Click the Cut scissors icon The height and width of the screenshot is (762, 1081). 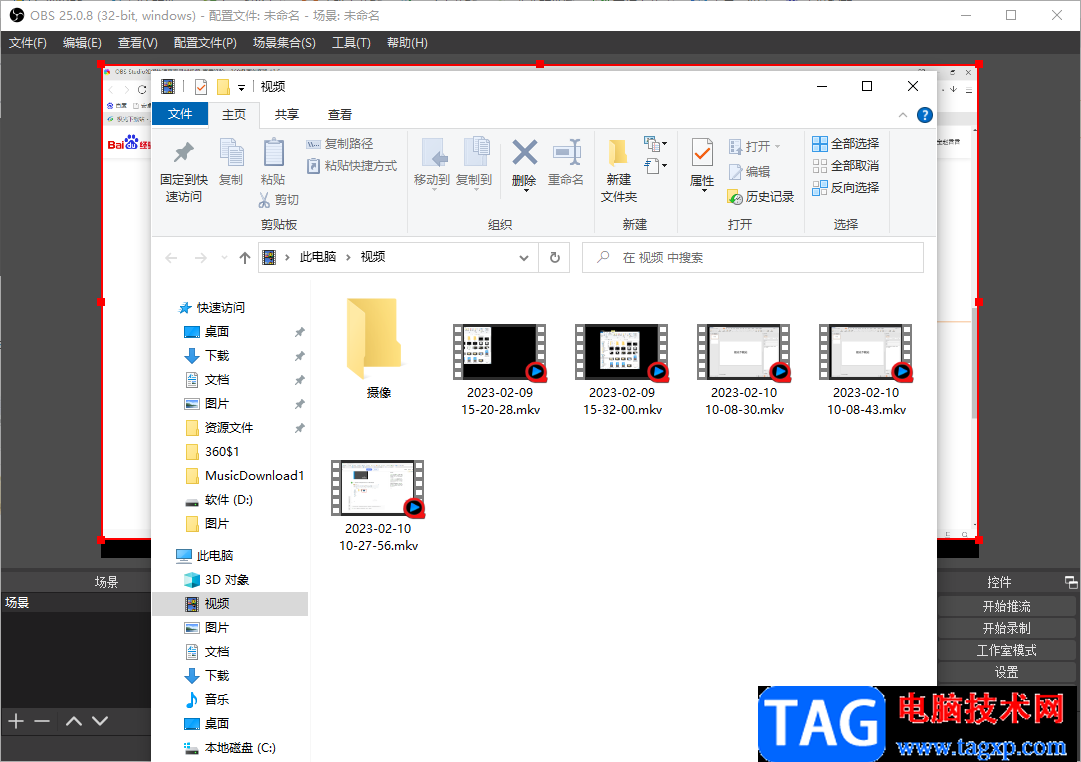[x=264, y=200]
